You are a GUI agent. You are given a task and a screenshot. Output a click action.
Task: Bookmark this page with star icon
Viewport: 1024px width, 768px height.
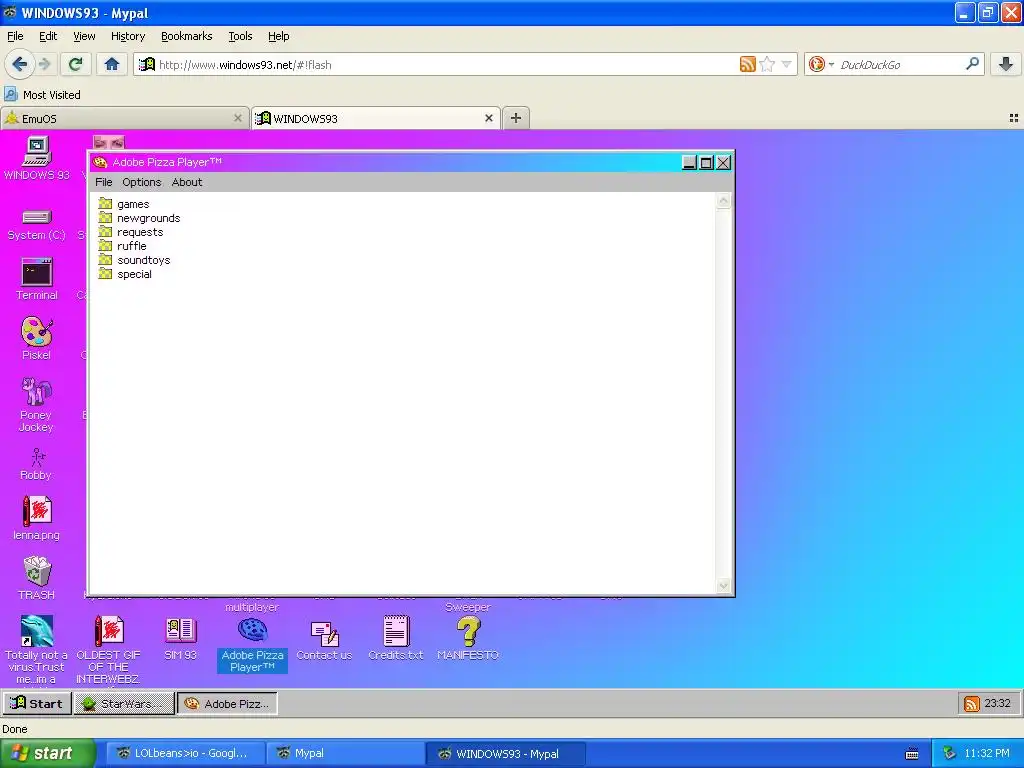coord(767,64)
